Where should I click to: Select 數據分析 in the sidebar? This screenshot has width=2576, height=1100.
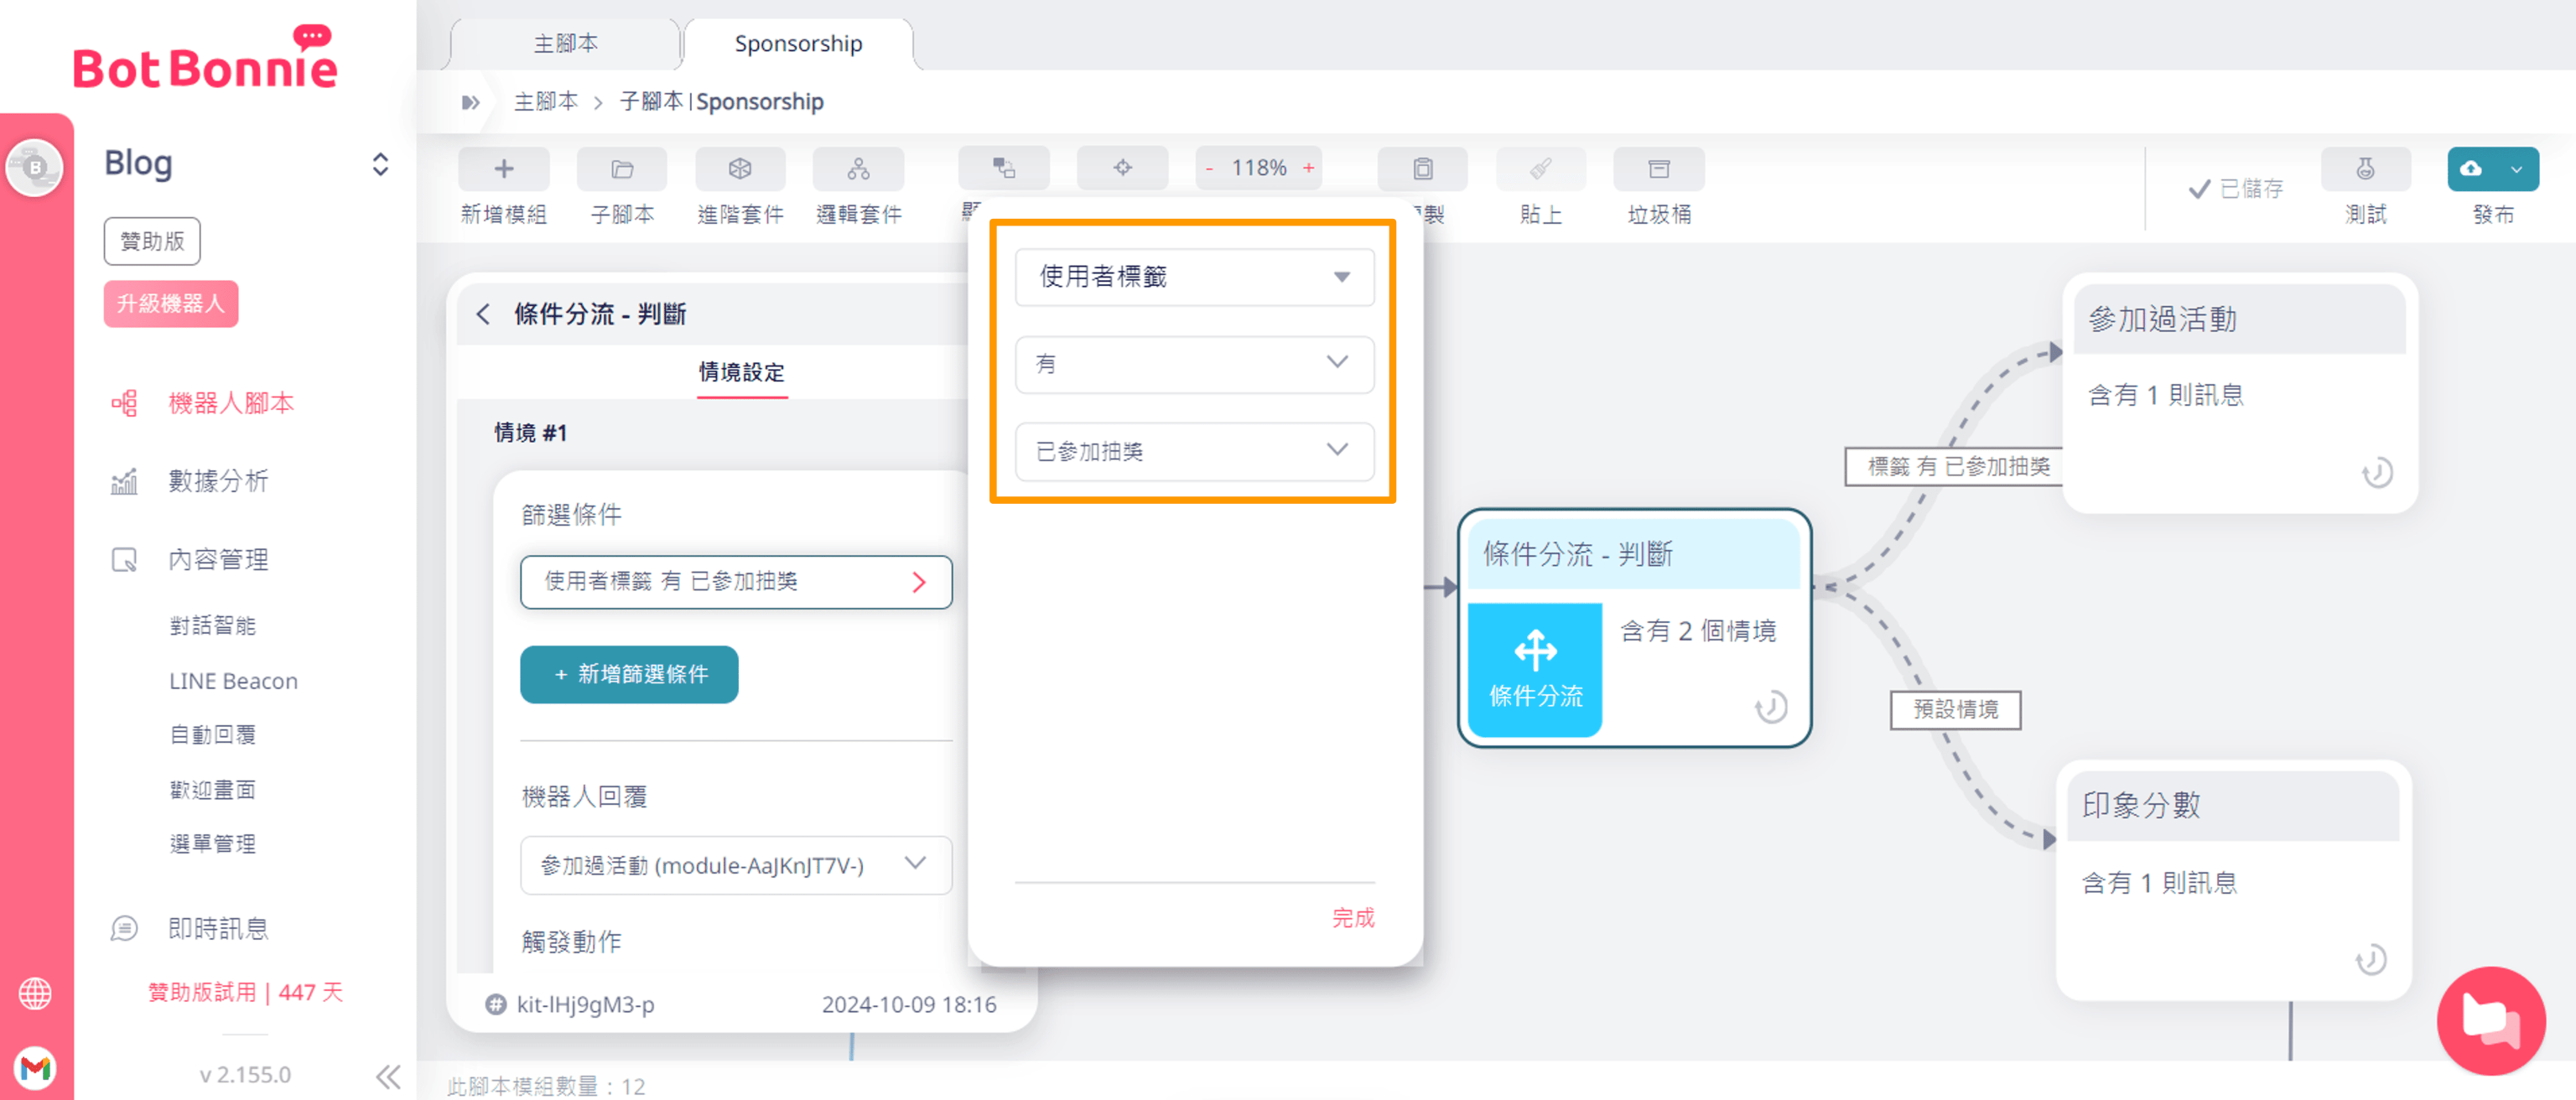click(x=217, y=481)
